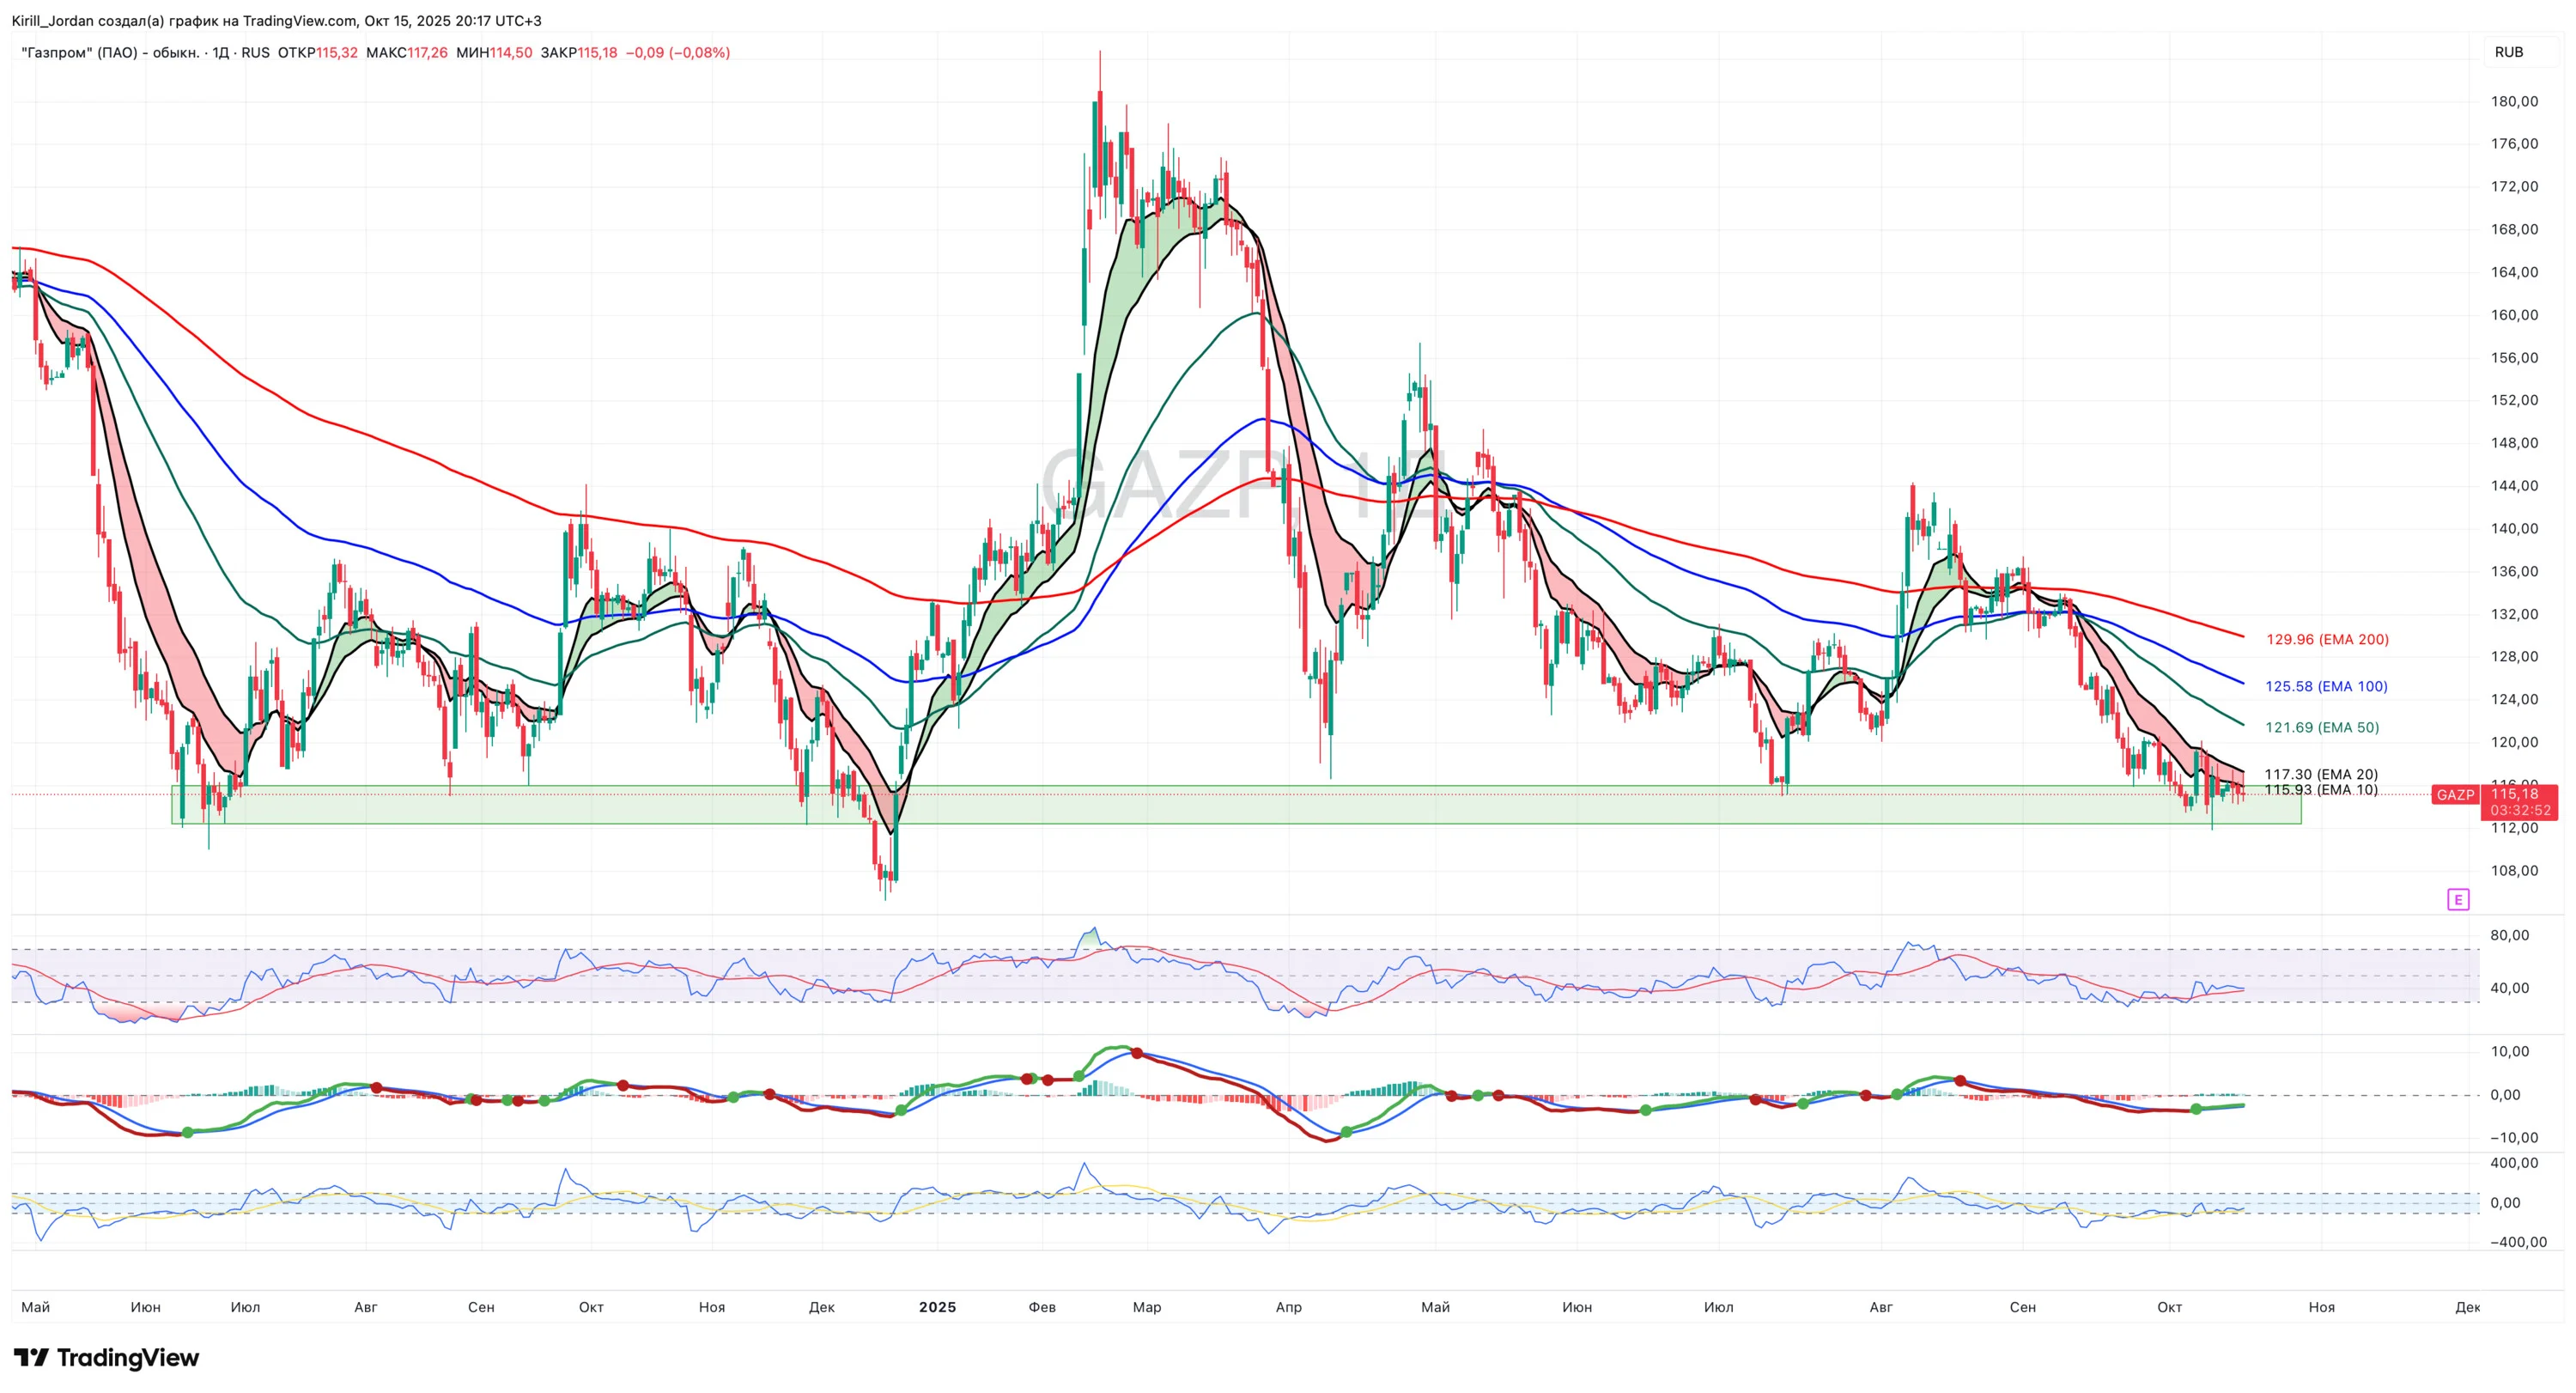The height and width of the screenshot is (1393, 2576).
Task: Click the 148,00 price scale label
Action: tap(2514, 443)
